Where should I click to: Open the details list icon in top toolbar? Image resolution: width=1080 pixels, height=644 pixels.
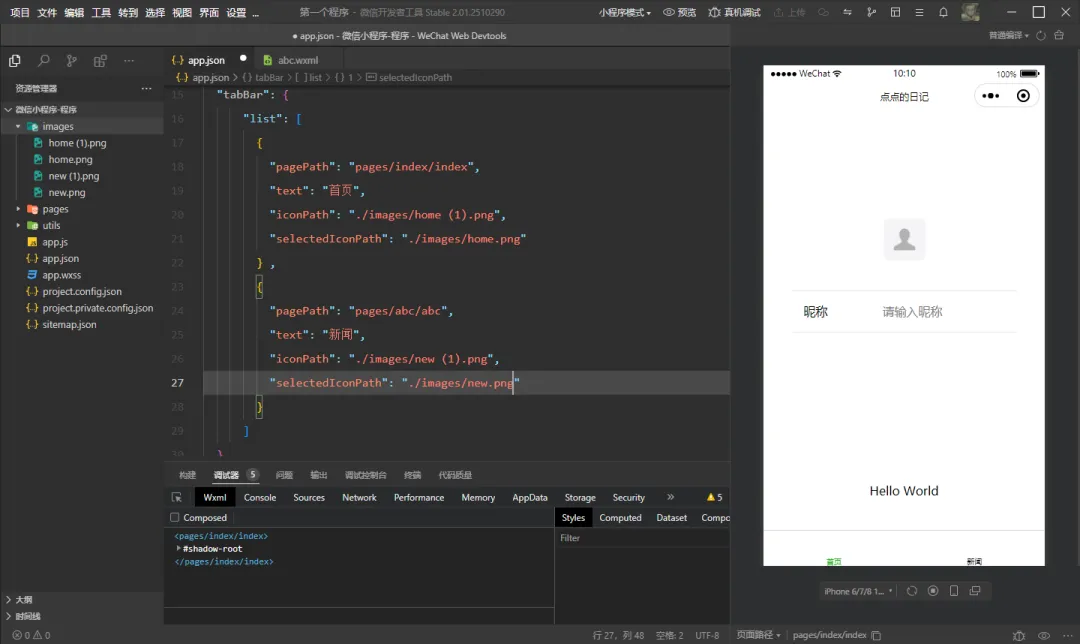tap(920, 12)
